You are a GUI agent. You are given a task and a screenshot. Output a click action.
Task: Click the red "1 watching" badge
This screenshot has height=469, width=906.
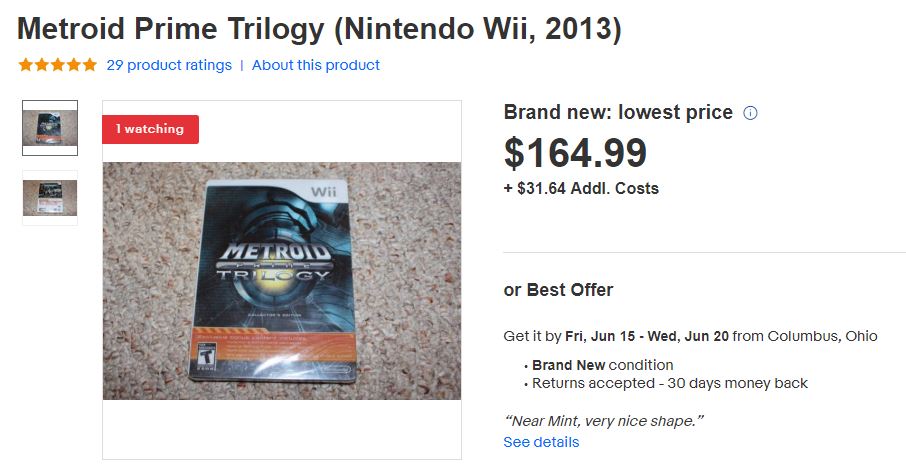tap(150, 129)
